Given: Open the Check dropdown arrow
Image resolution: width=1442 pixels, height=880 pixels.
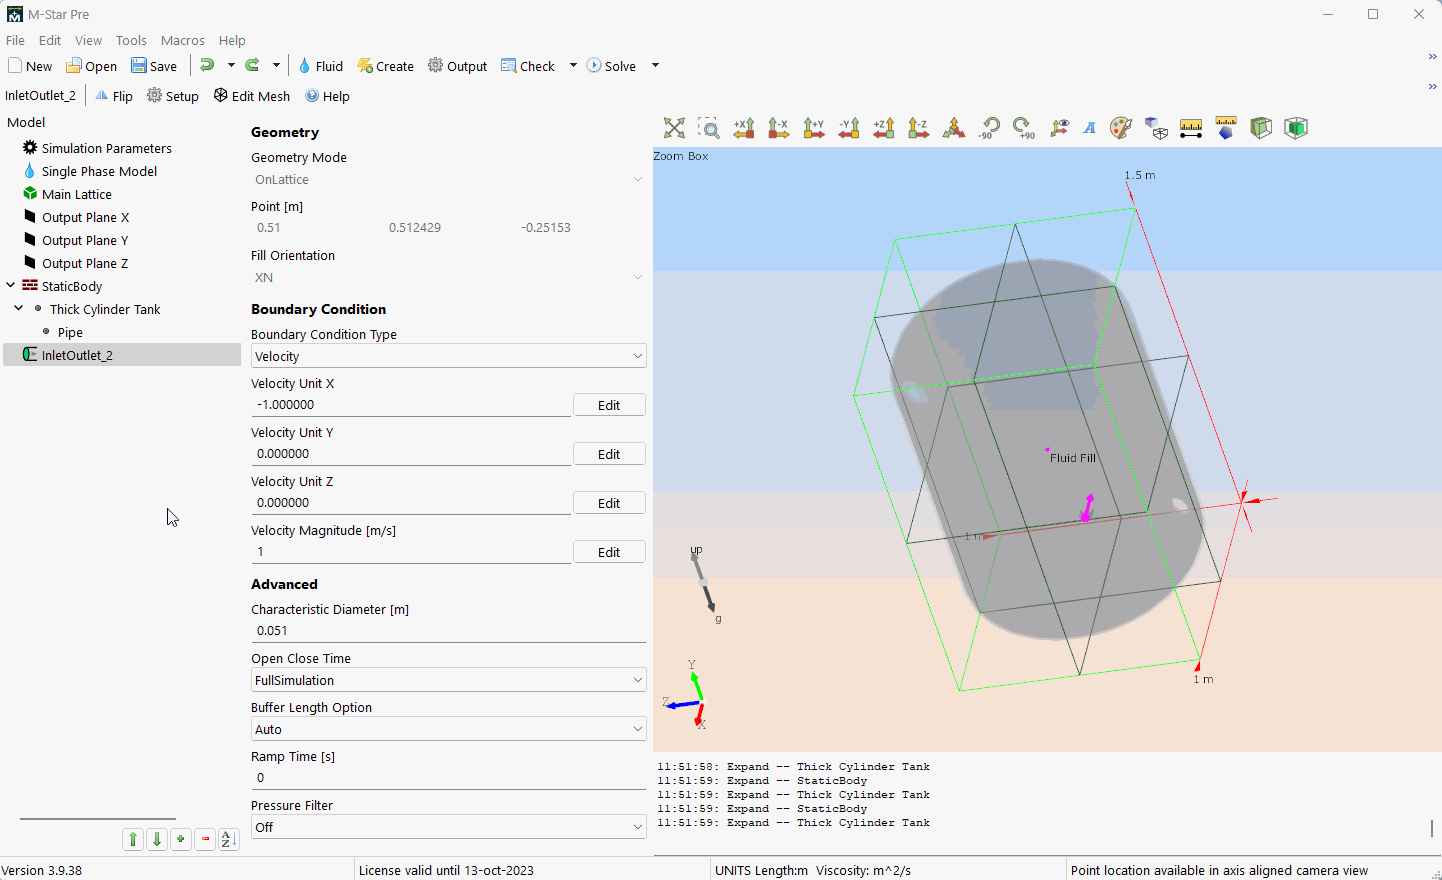Looking at the screenshot, I should pyautogui.click(x=573, y=65).
